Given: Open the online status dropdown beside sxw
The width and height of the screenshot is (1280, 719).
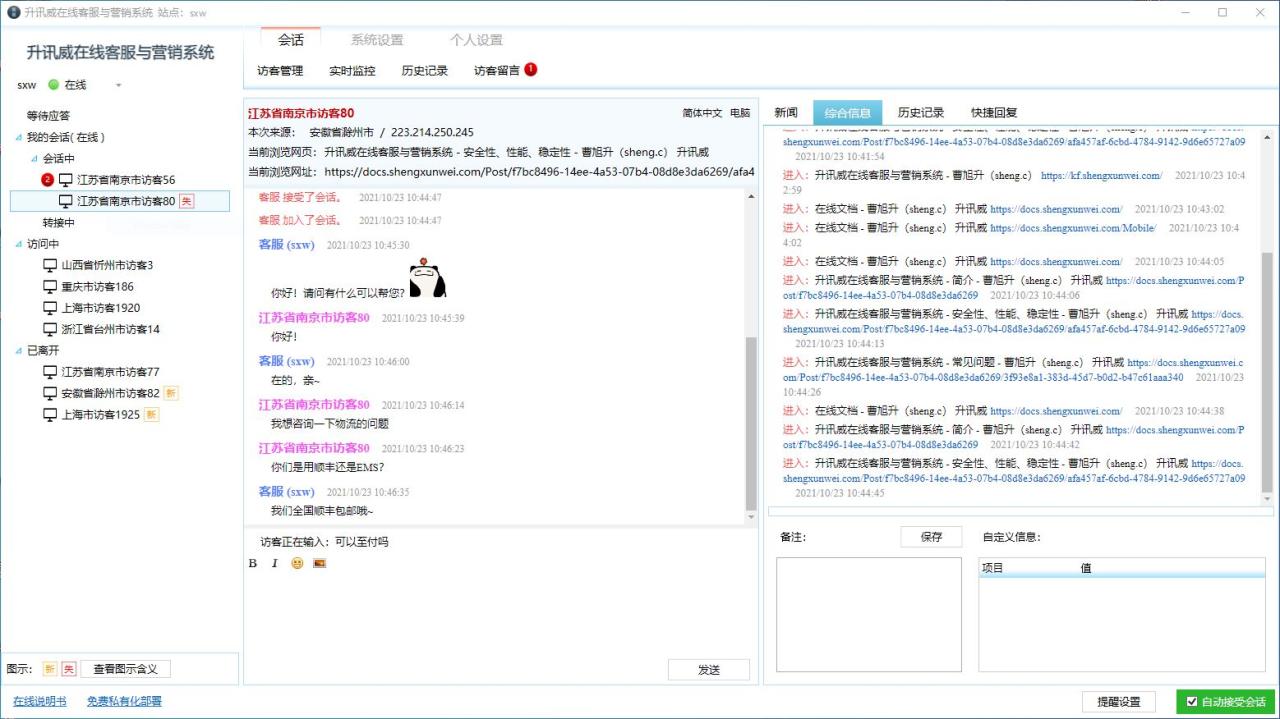Looking at the screenshot, I should coord(119,85).
